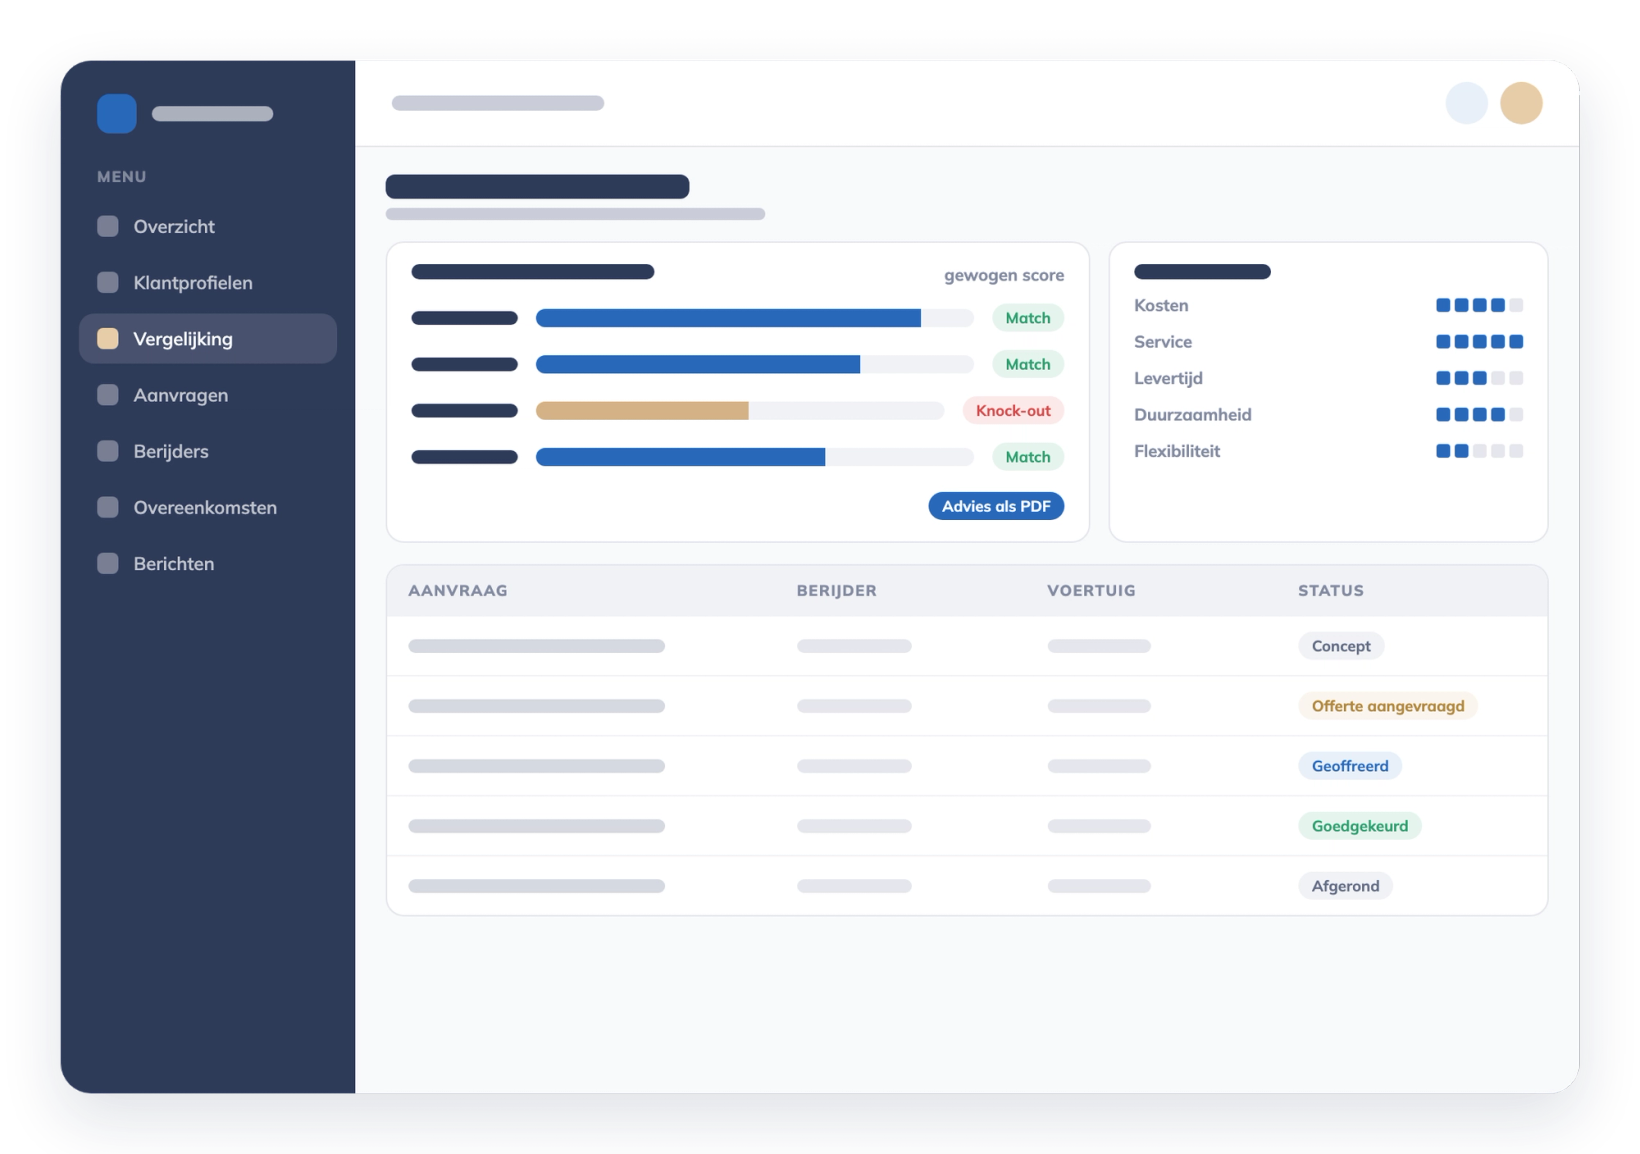1640x1154 pixels.
Task: Click the Flexibiliteit criterion label
Action: point(1177,451)
